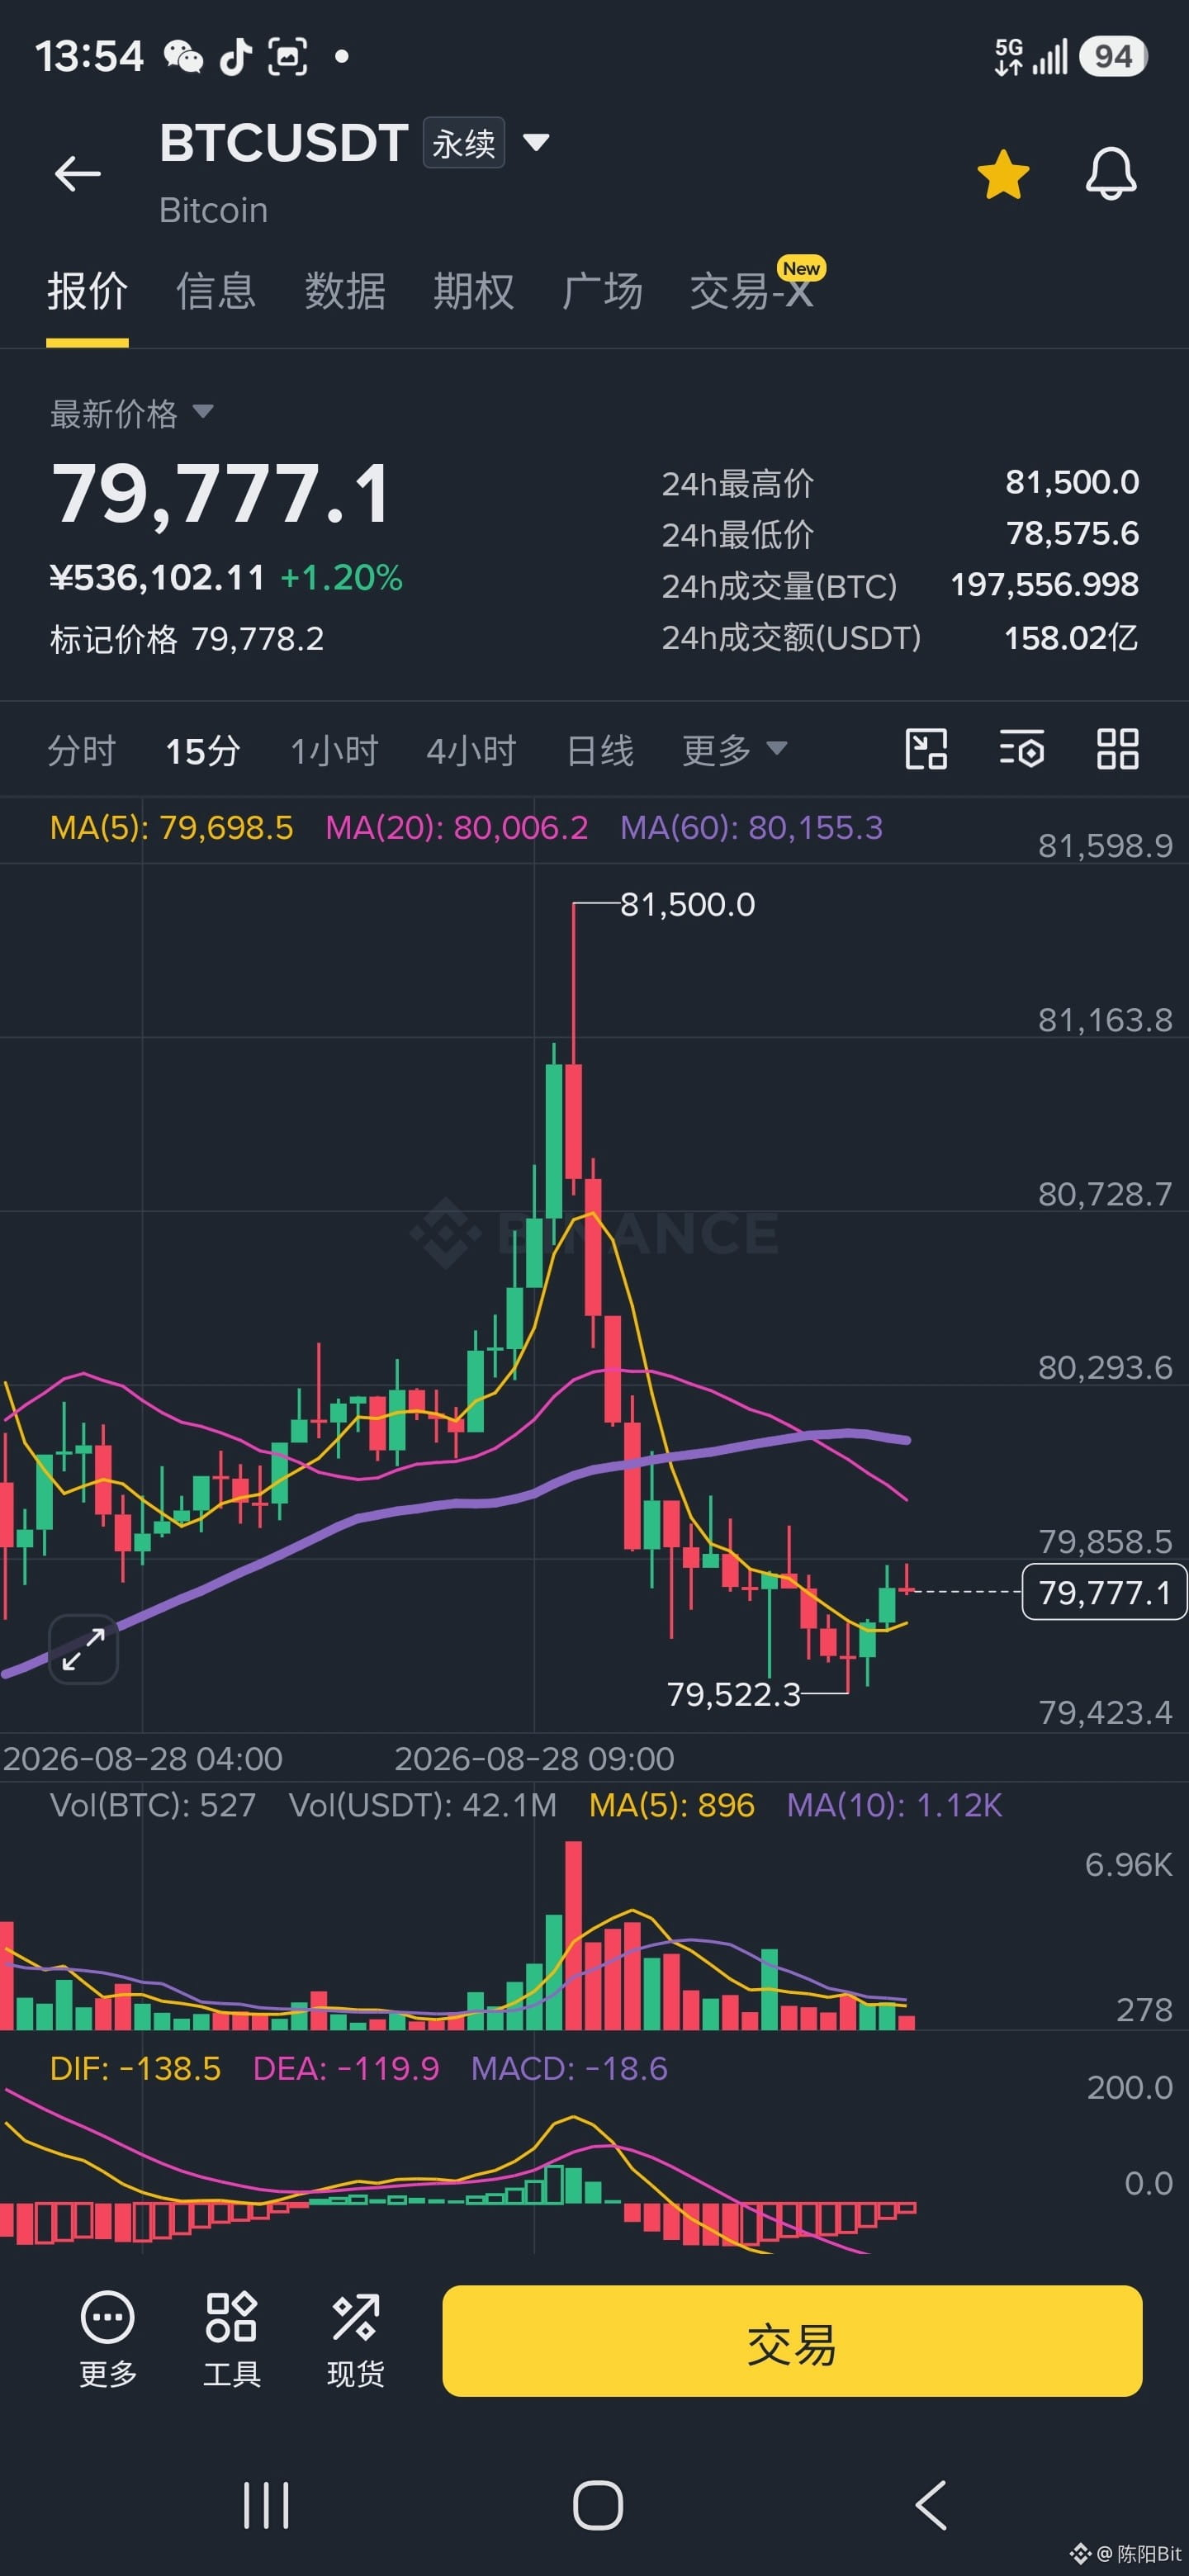Tap the volume MA(10): 1.12K label
This screenshot has width=1189, height=2576.
click(x=894, y=1805)
